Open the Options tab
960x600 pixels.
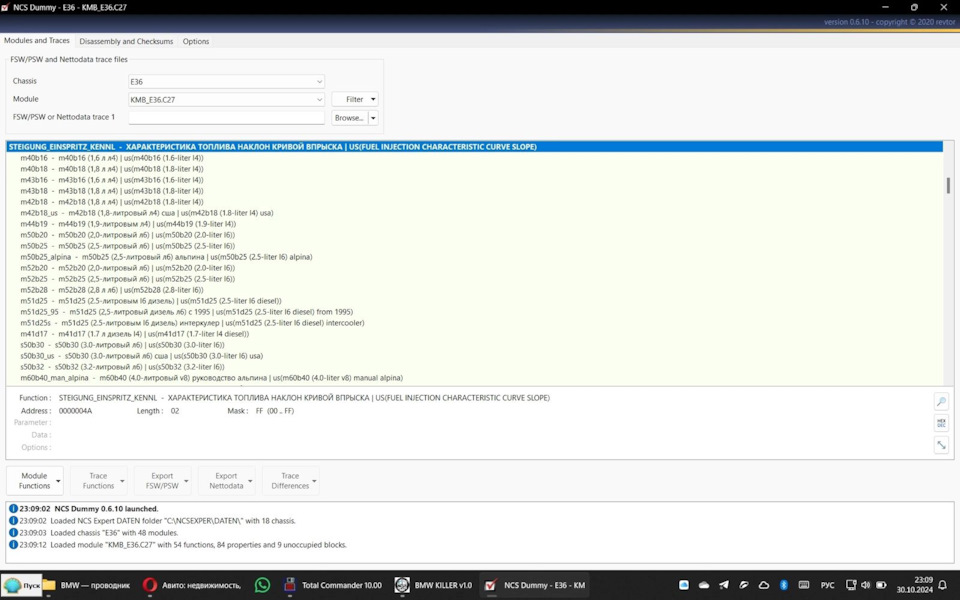tap(196, 42)
